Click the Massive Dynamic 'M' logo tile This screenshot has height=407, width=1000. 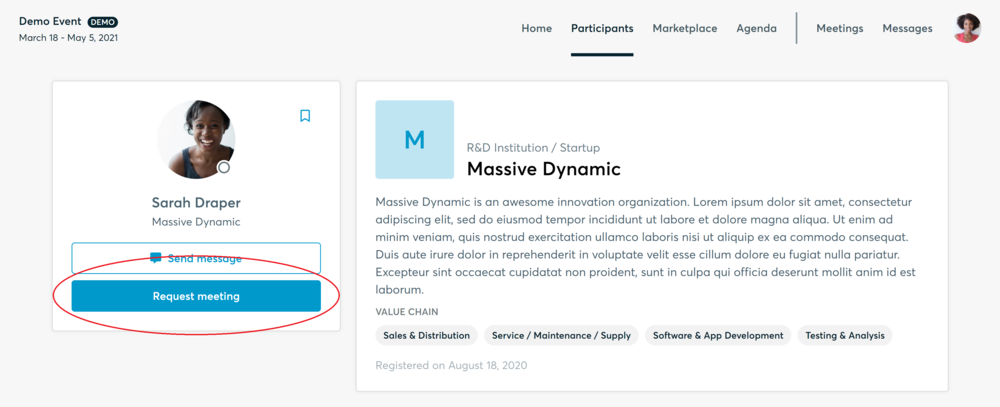pyautogui.click(x=415, y=139)
